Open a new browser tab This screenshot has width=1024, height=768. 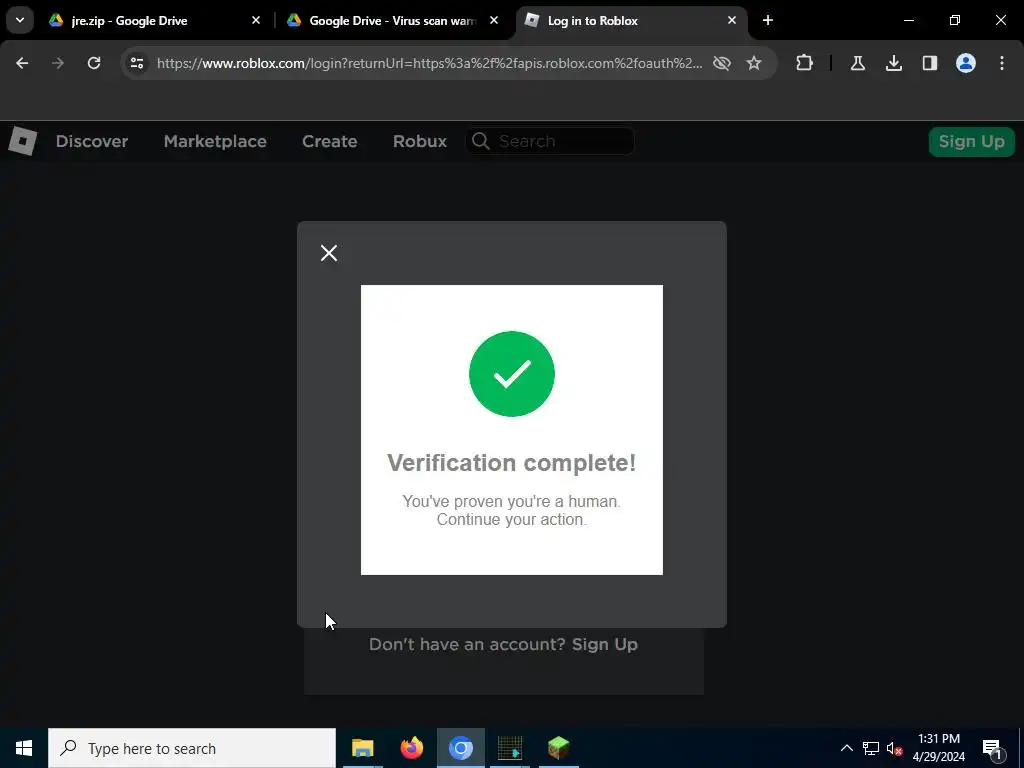coord(768,20)
